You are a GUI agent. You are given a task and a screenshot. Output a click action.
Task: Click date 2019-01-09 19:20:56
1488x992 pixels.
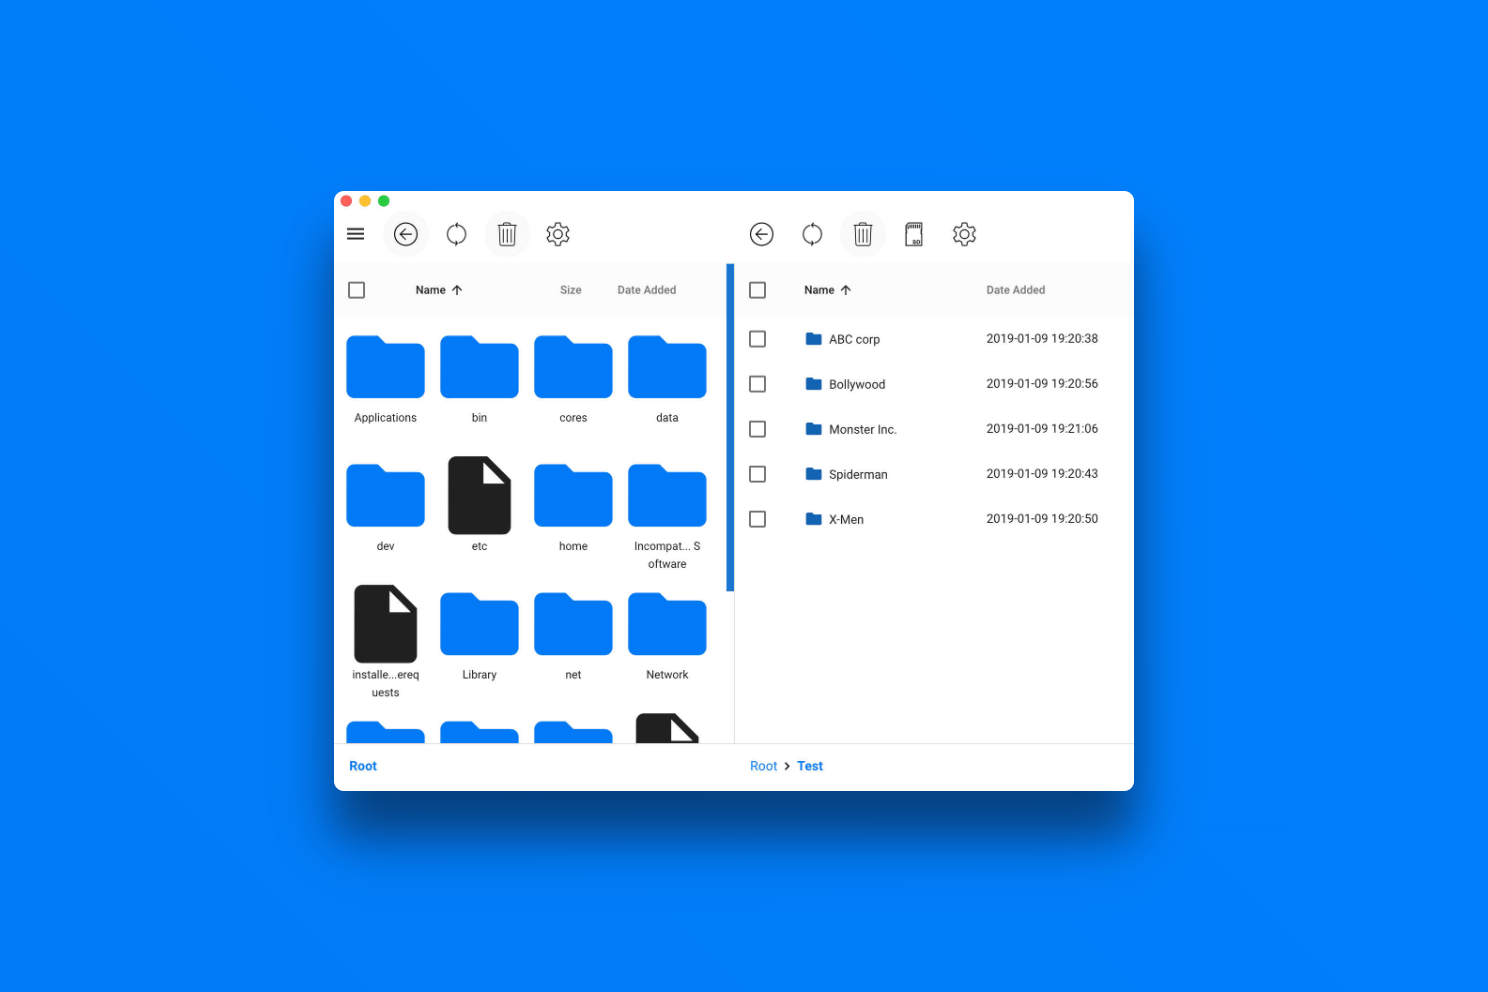(1042, 384)
